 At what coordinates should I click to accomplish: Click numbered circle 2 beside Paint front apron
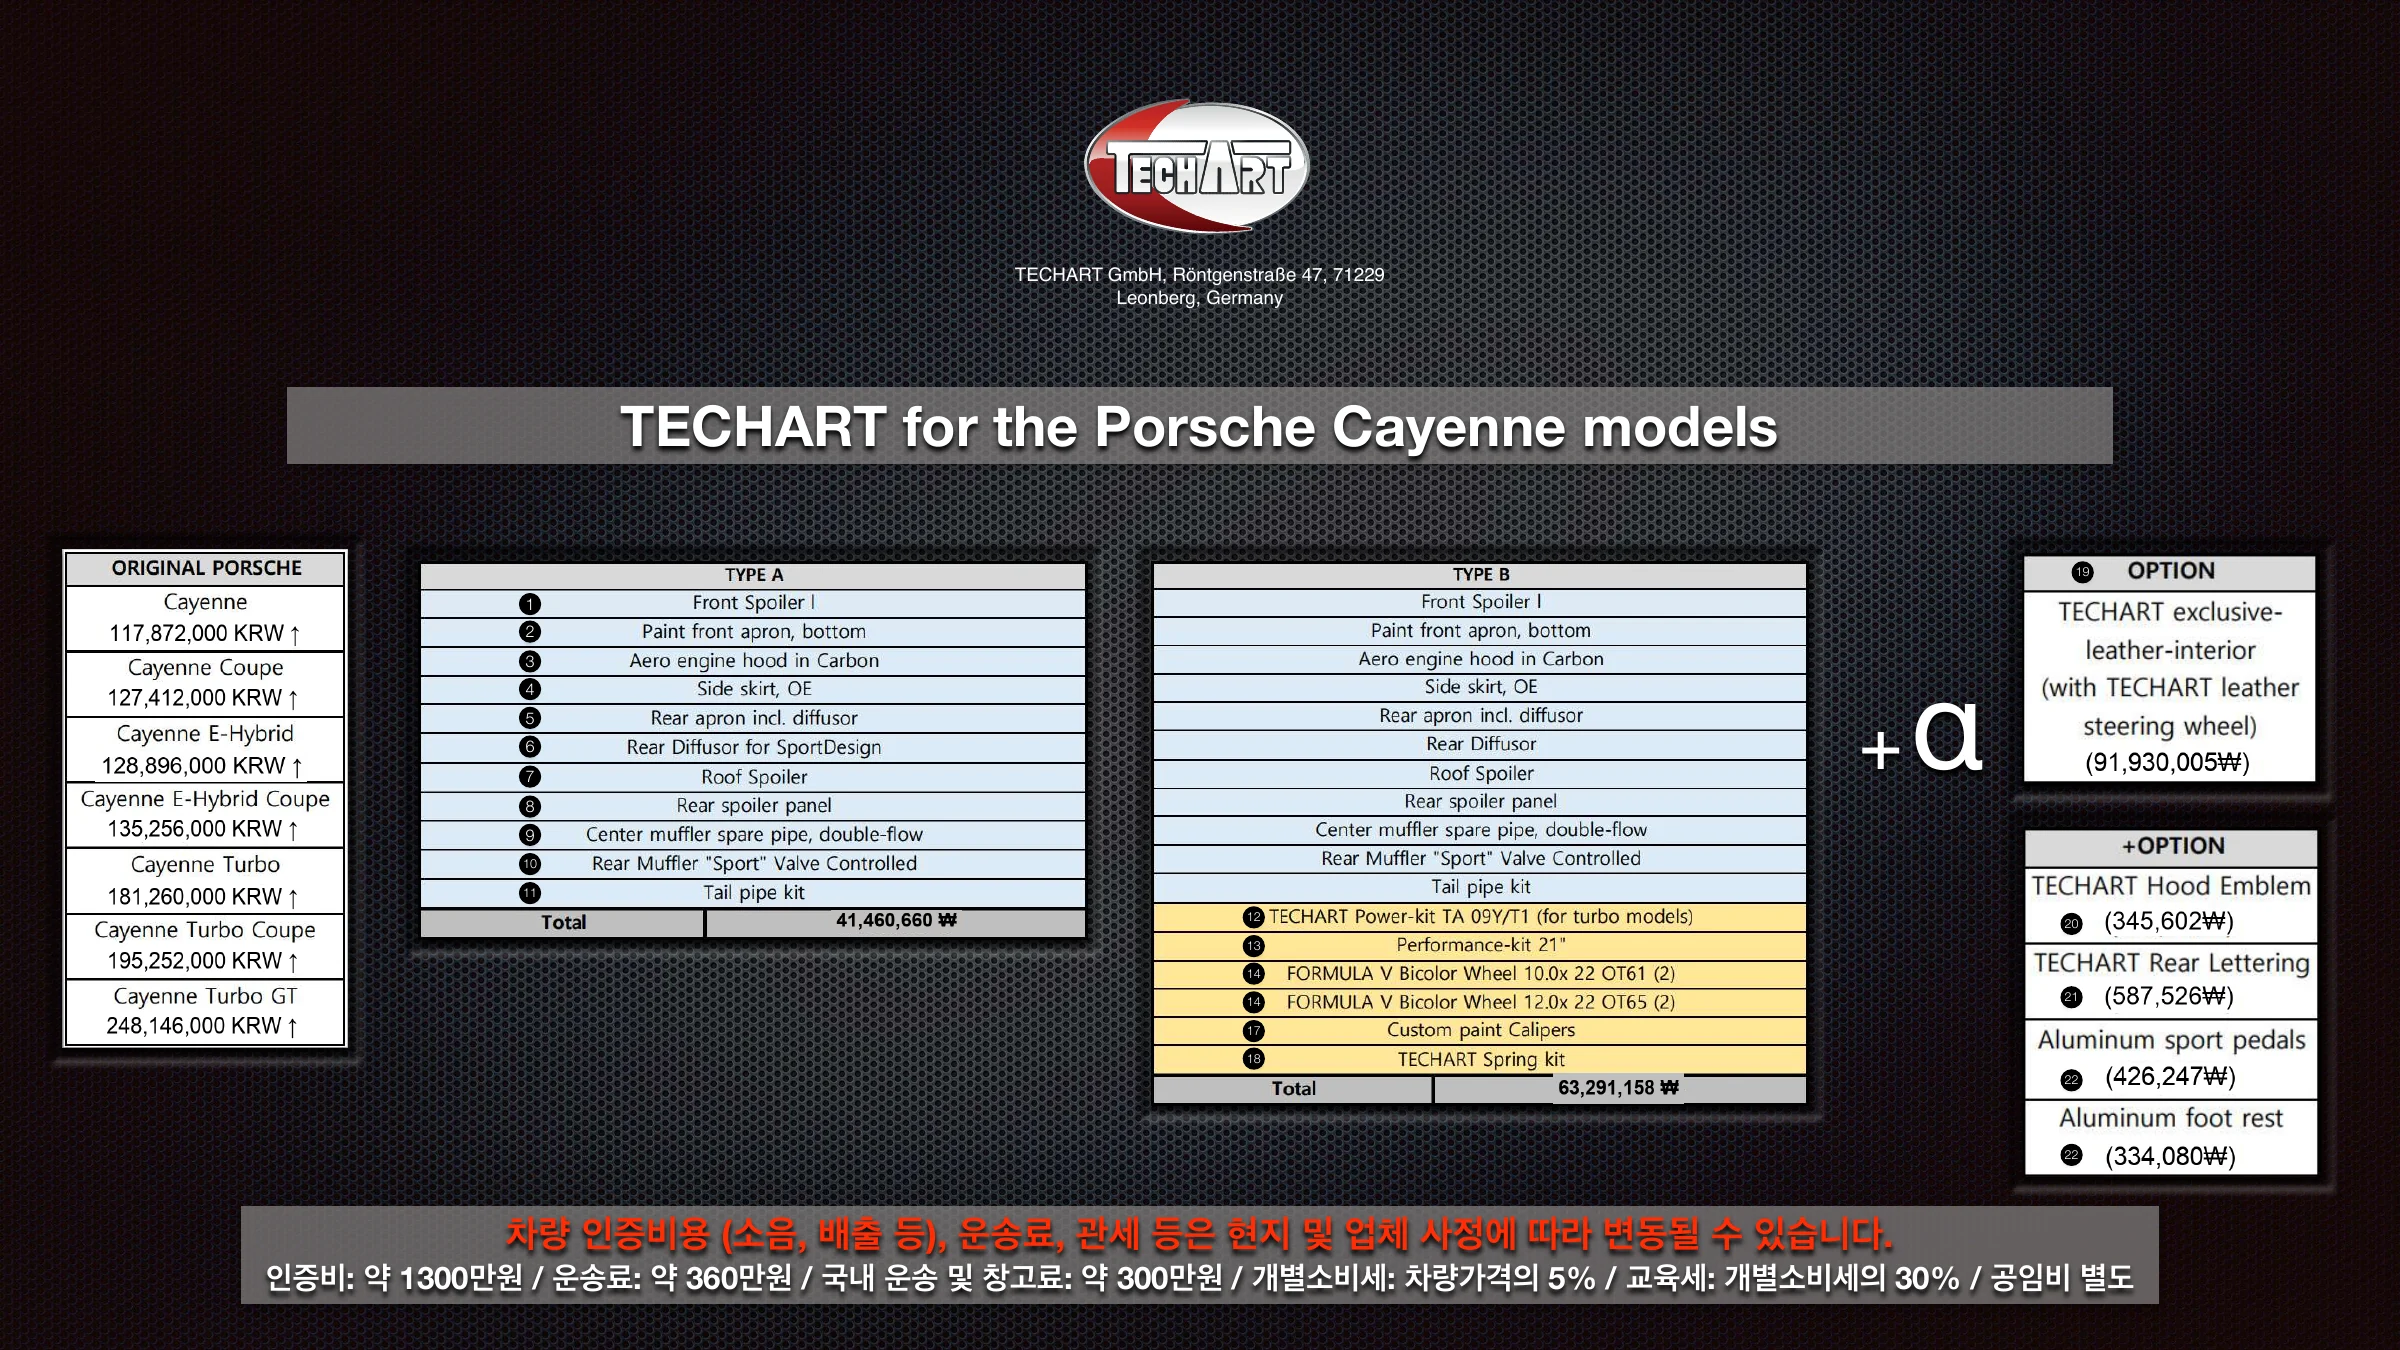[530, 632]
